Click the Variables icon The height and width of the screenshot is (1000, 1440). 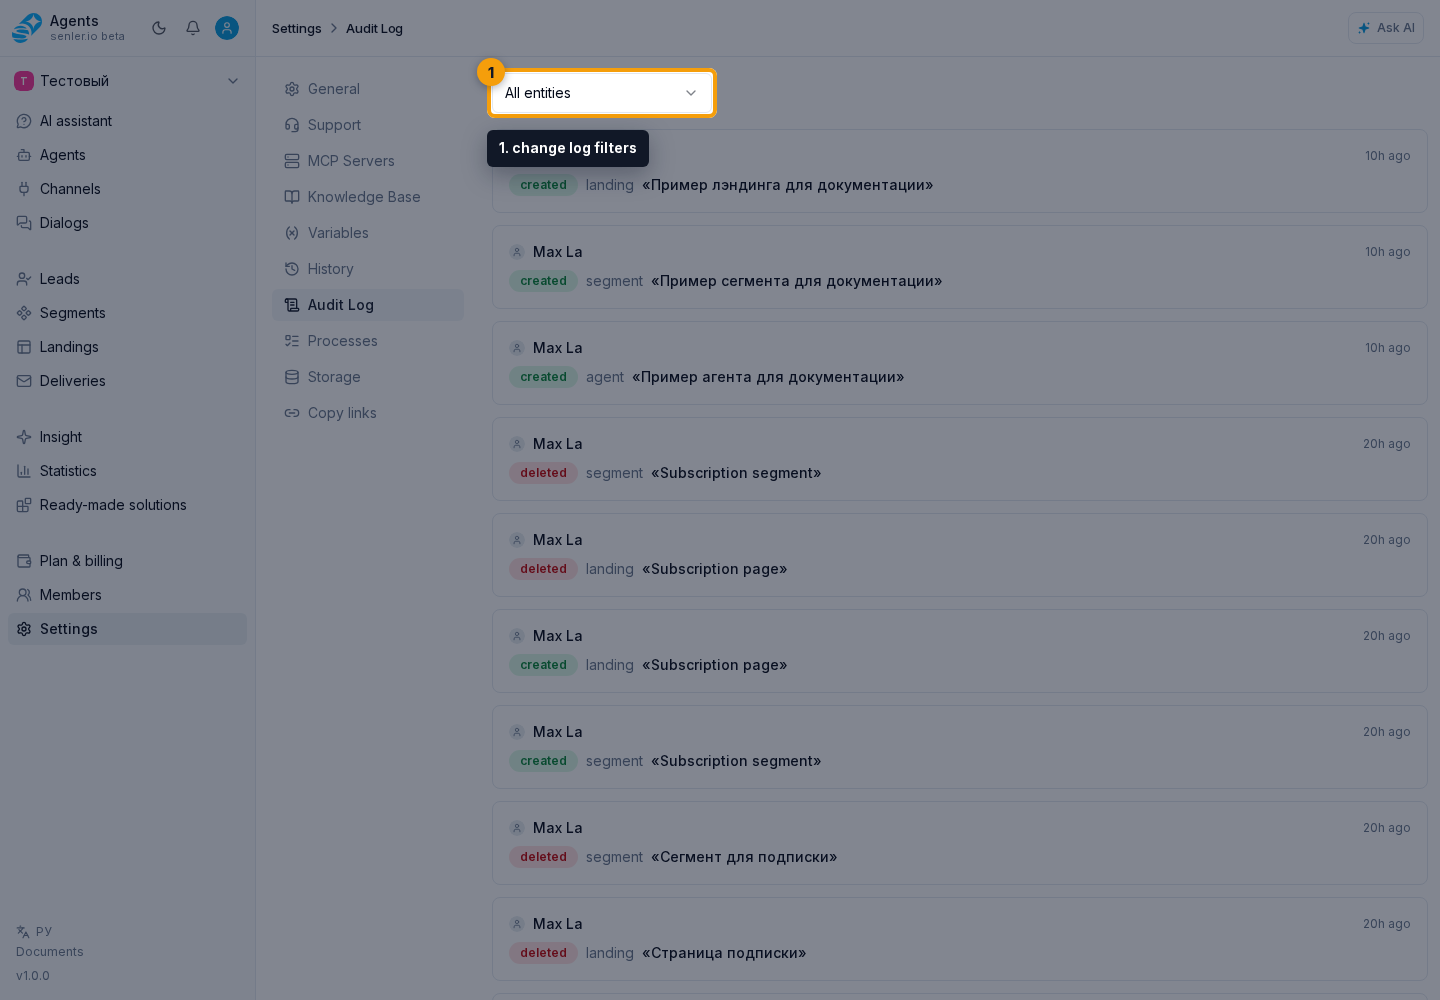tap(292, 233)
